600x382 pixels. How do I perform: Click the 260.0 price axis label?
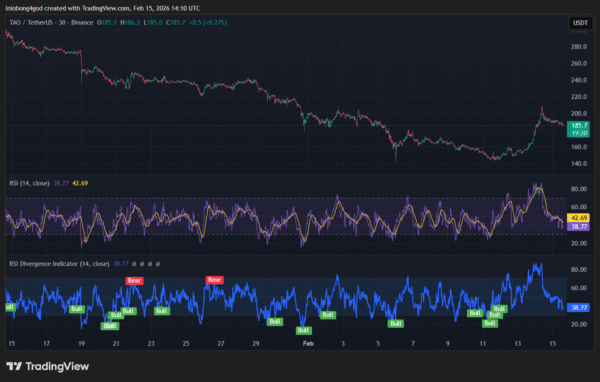[579, 64]
